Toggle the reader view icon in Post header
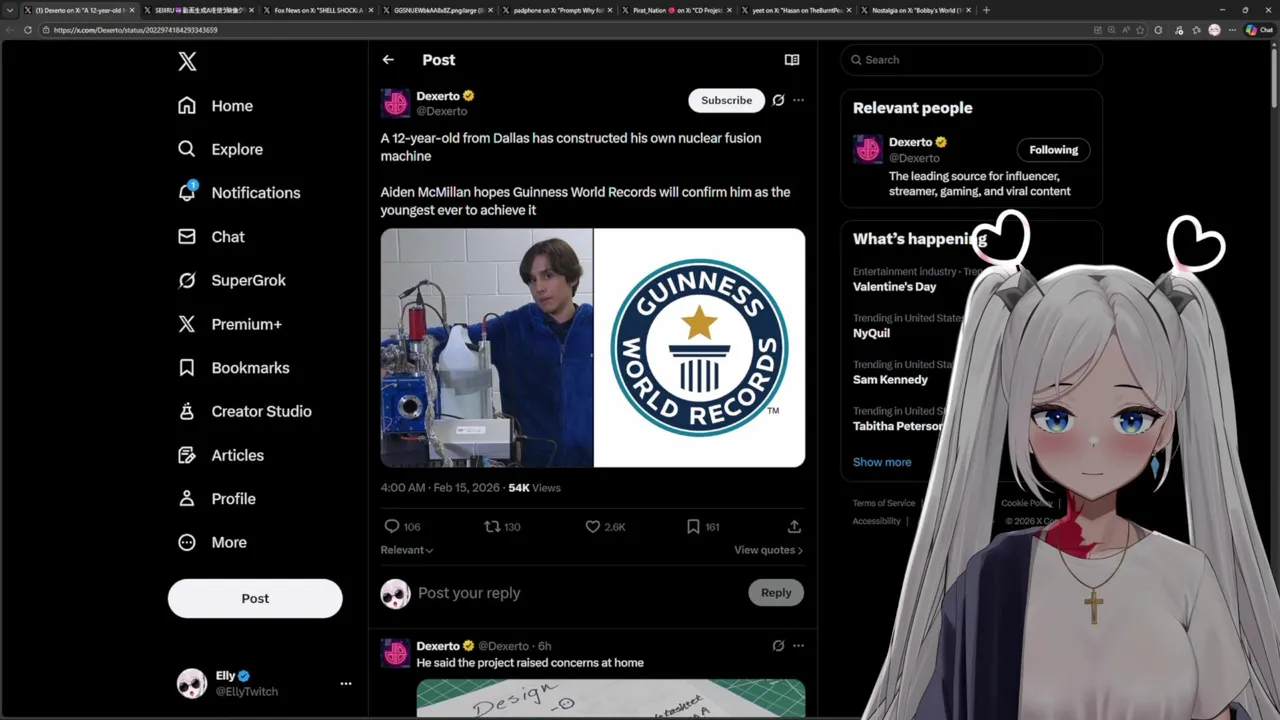This screenshot has height=720, width=1280. click(792, 60)
